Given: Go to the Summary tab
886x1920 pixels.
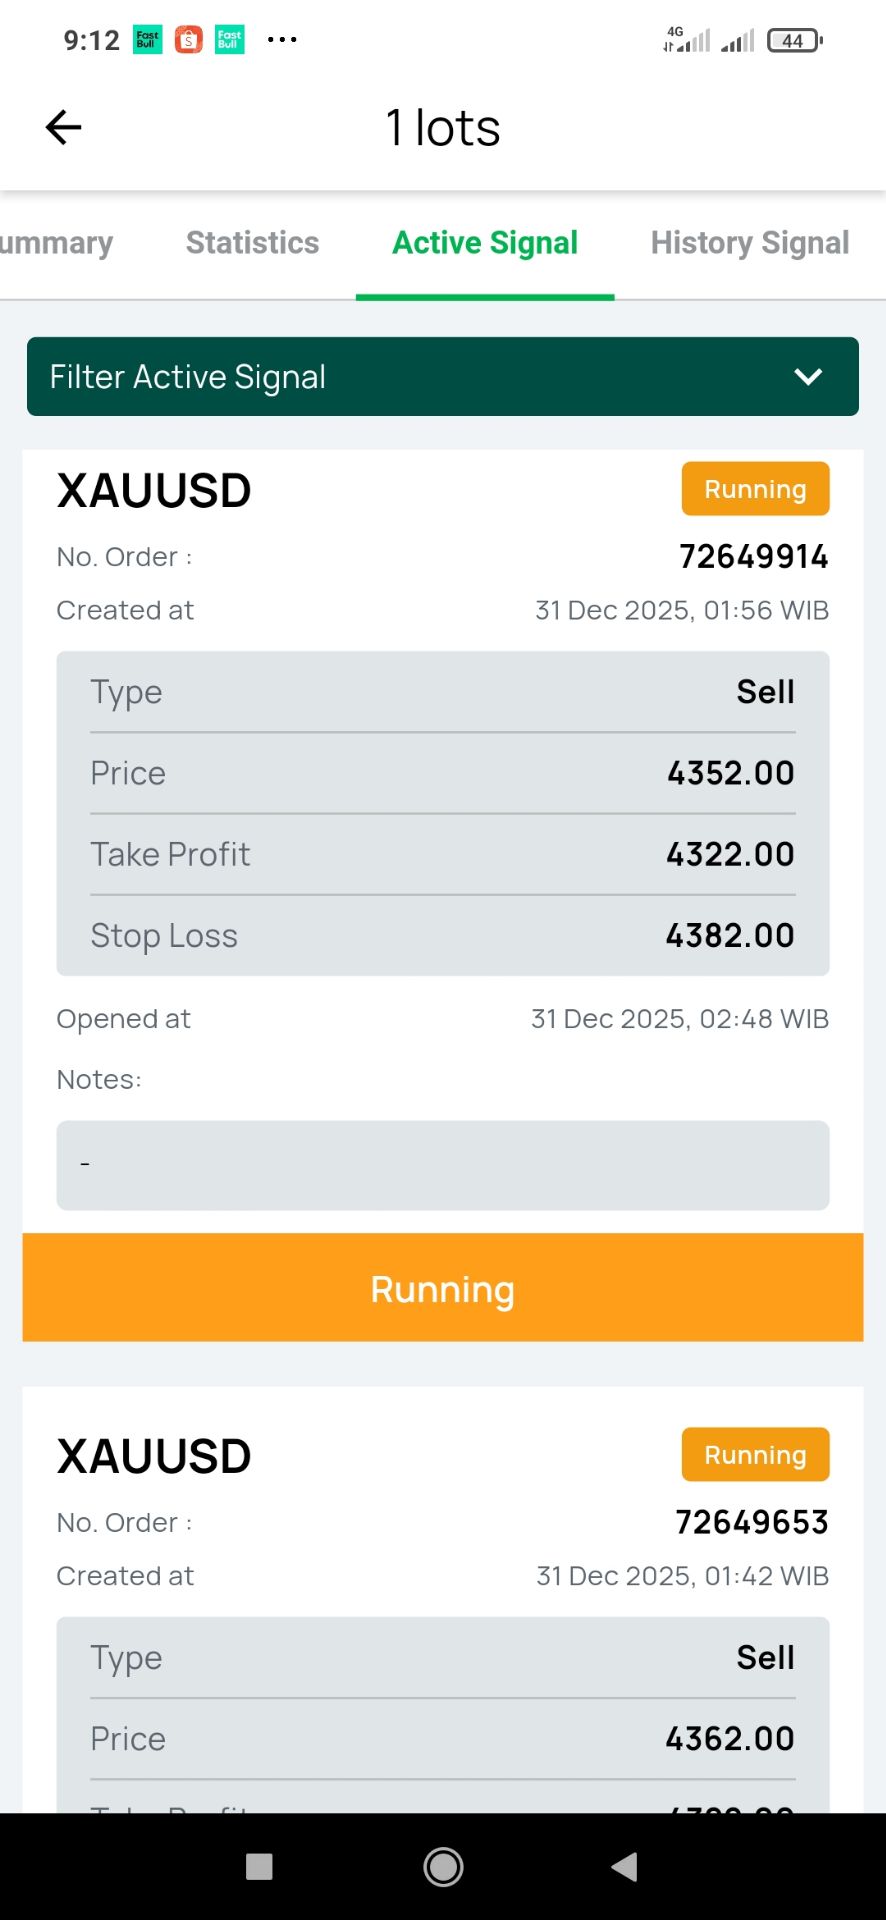Looking at the screenshot, I should (56, 243).
